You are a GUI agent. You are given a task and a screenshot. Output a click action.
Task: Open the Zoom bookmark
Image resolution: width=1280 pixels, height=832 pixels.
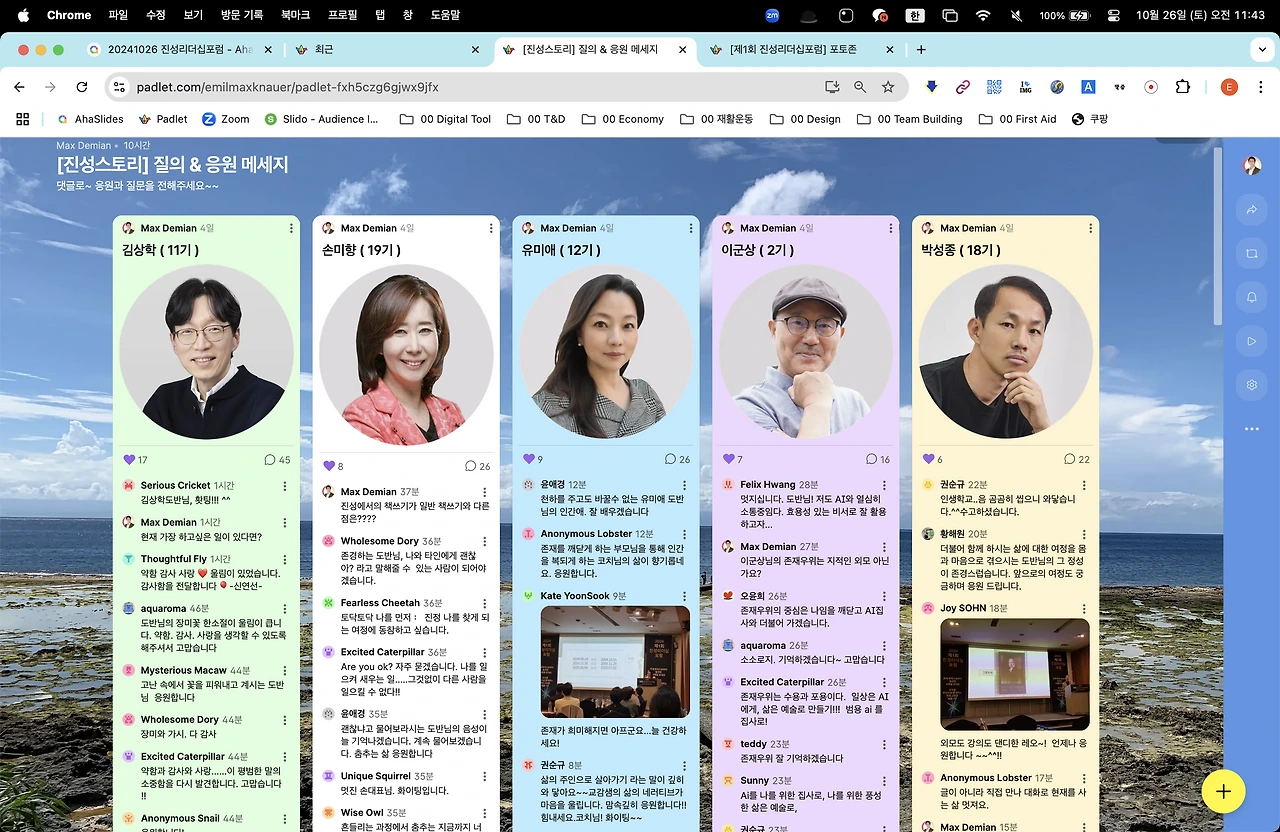tap(226, 119)
